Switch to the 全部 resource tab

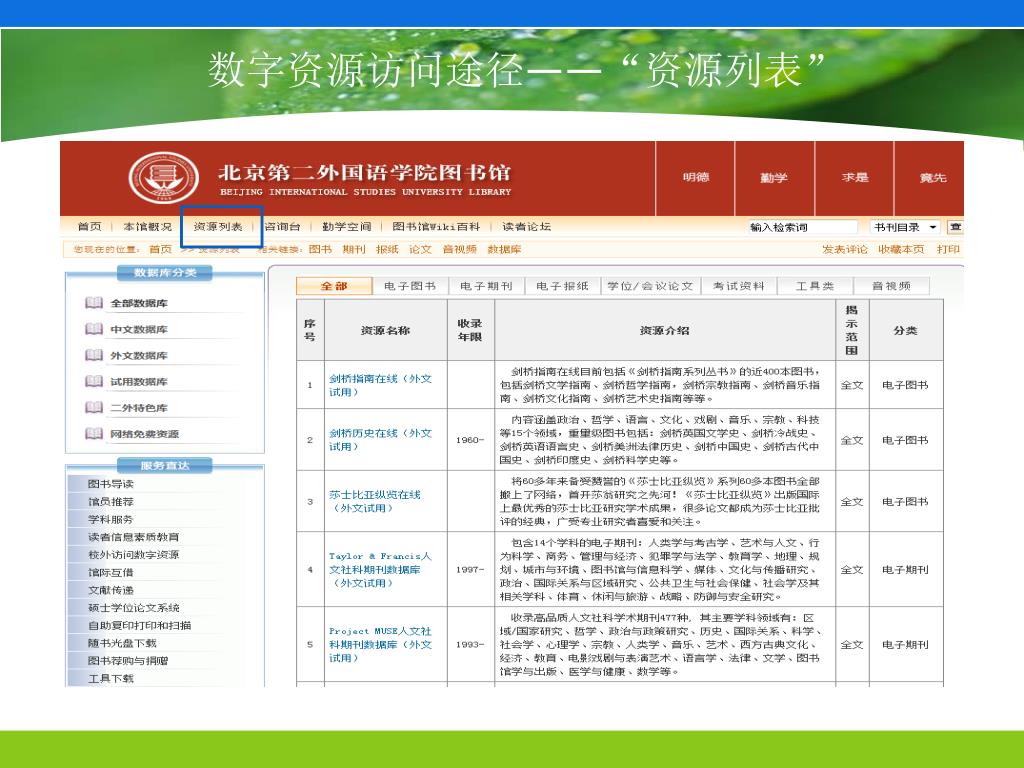click(x=334, y=286)
